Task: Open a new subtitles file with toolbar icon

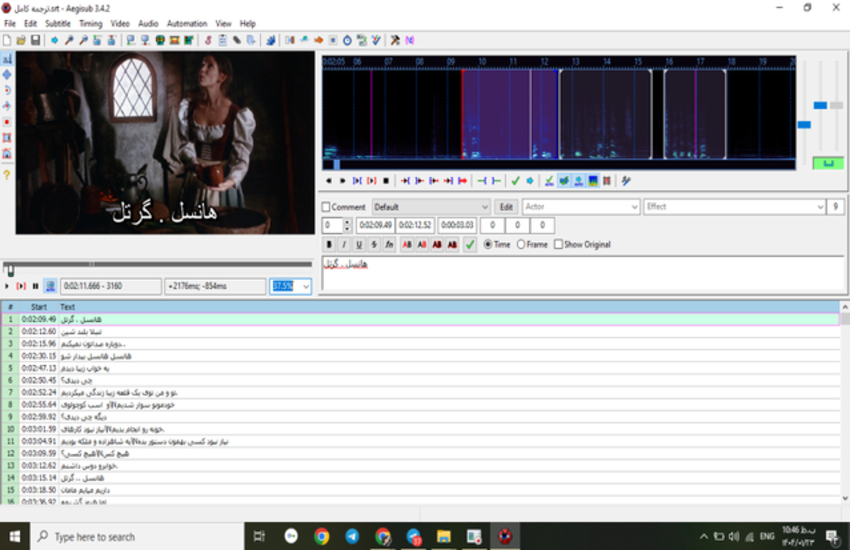Action: pos(7,40)
